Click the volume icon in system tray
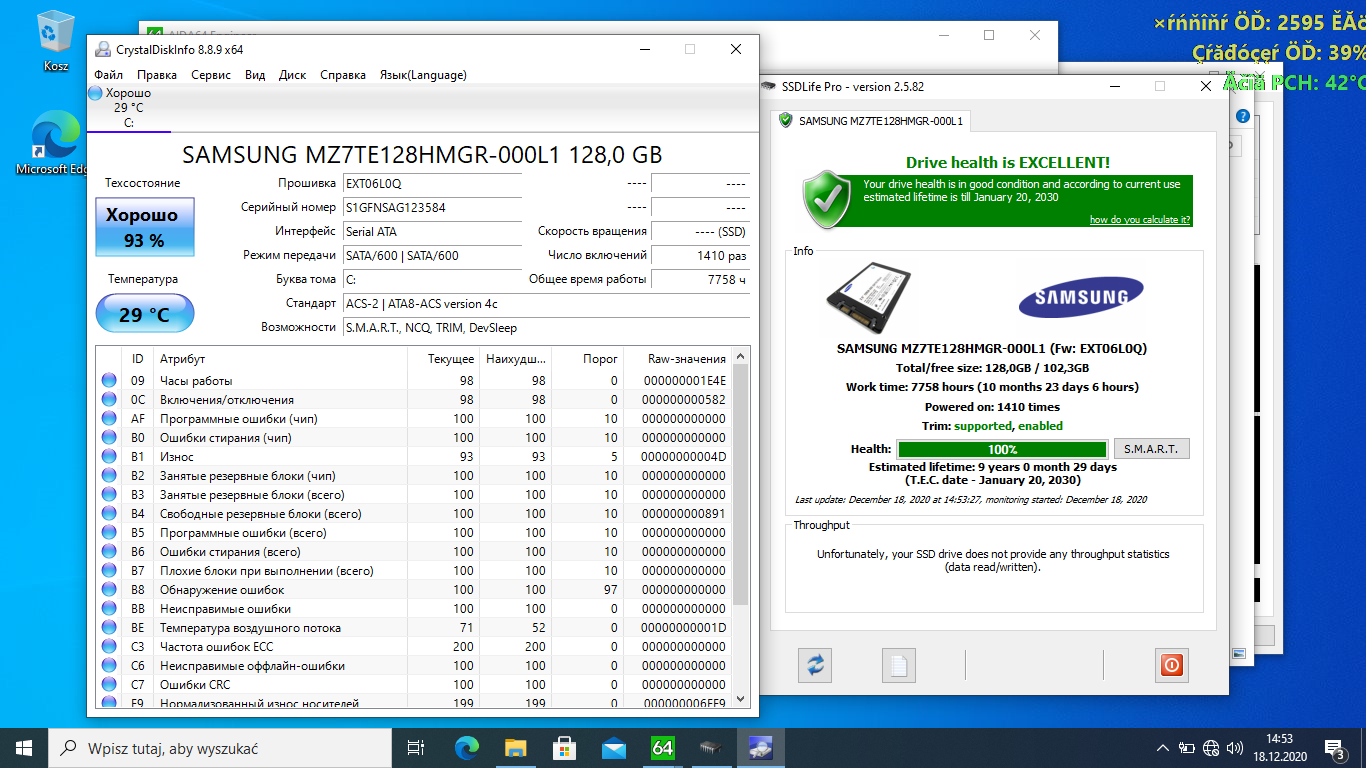The width and height of the screenshot is (1366, 768). pyautogui.click(x=1235, y=748)
